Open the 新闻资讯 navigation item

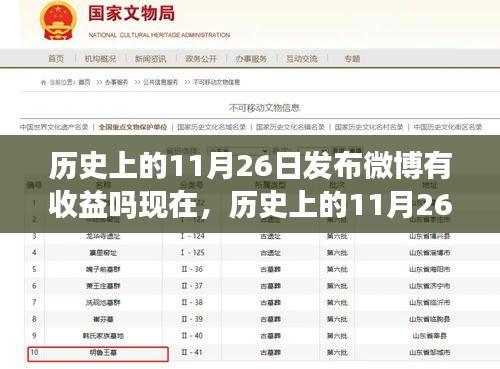(x=150, y=59)
